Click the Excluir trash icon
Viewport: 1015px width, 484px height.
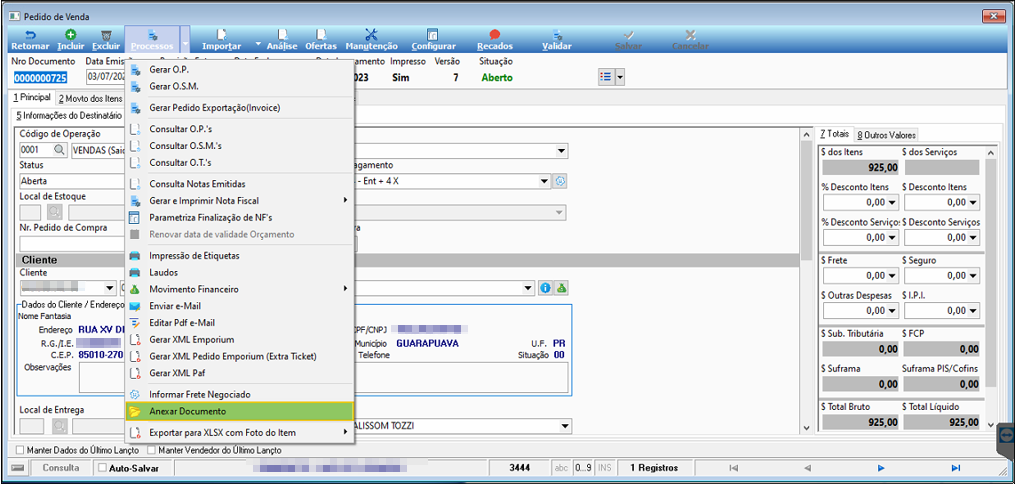pos(107,35)
